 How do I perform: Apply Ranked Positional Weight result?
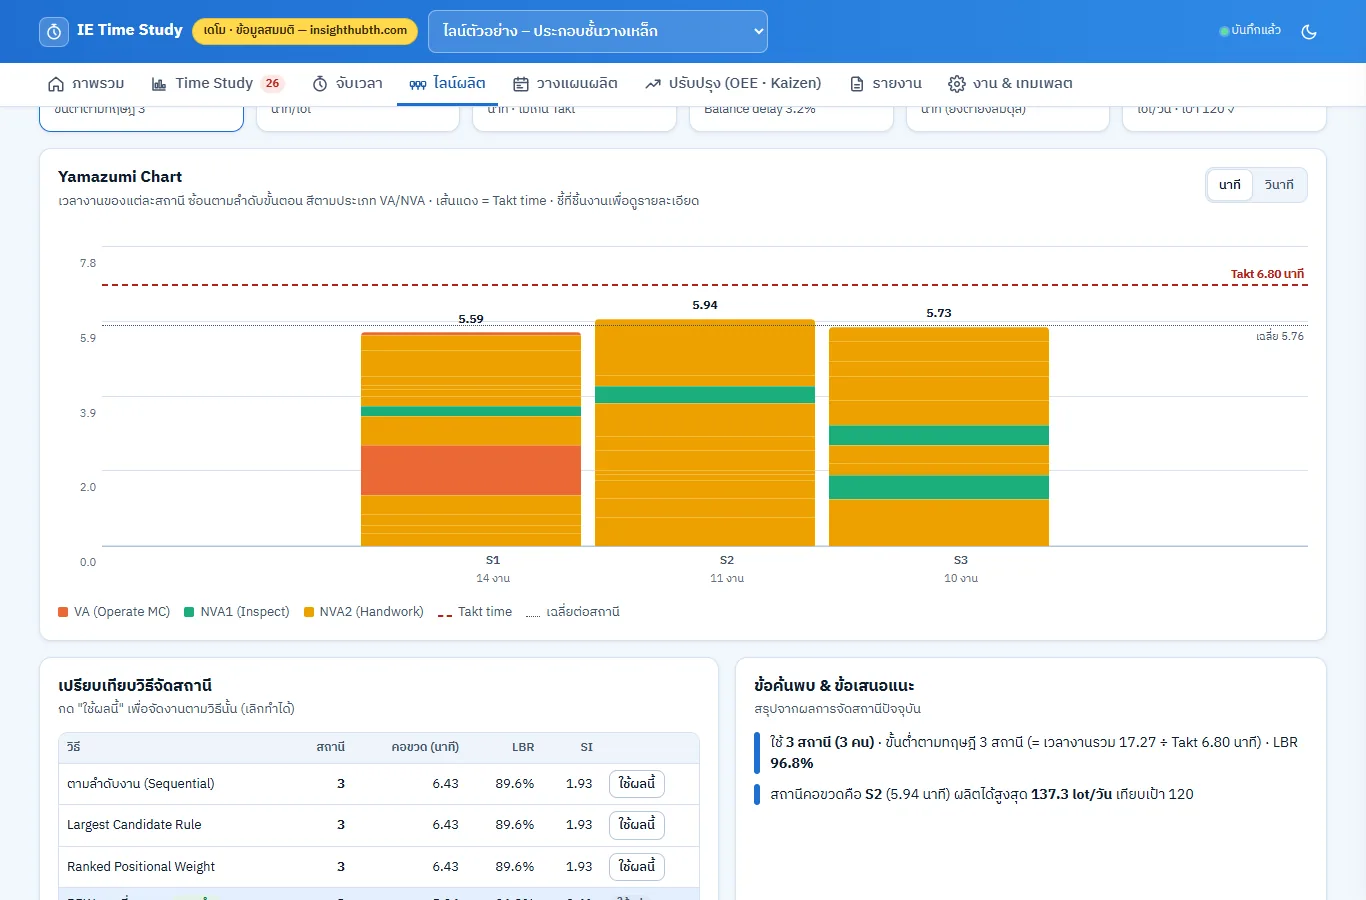pos(637,867)
